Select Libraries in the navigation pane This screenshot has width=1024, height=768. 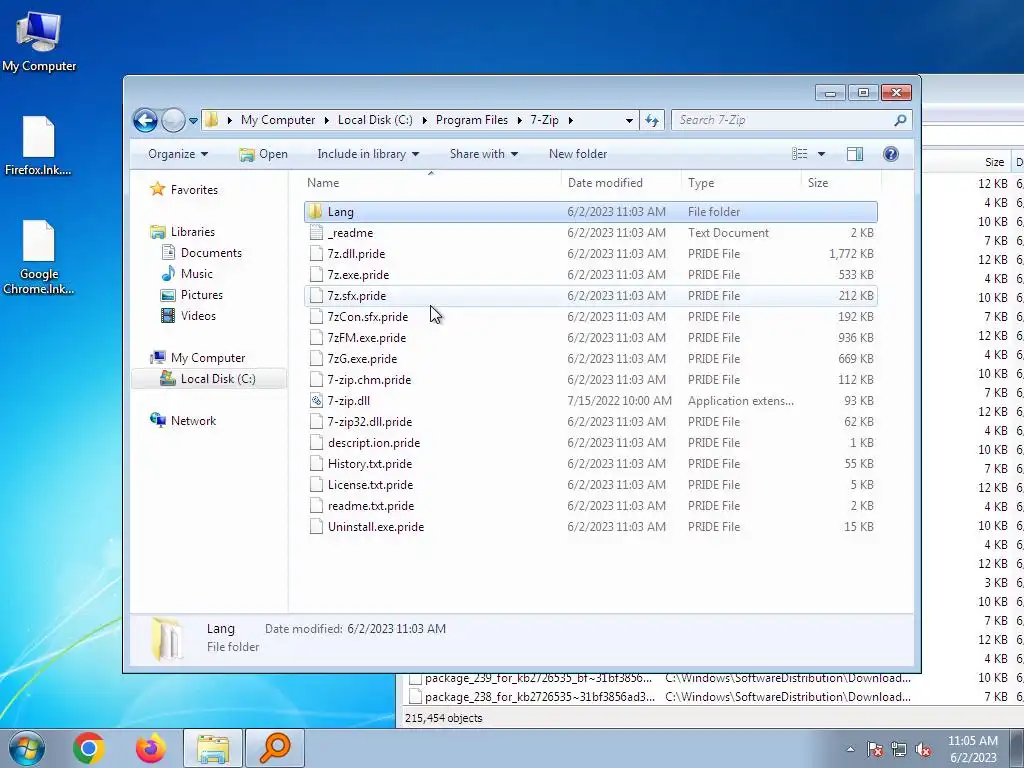pyautogui.click(x=182, y=232)
